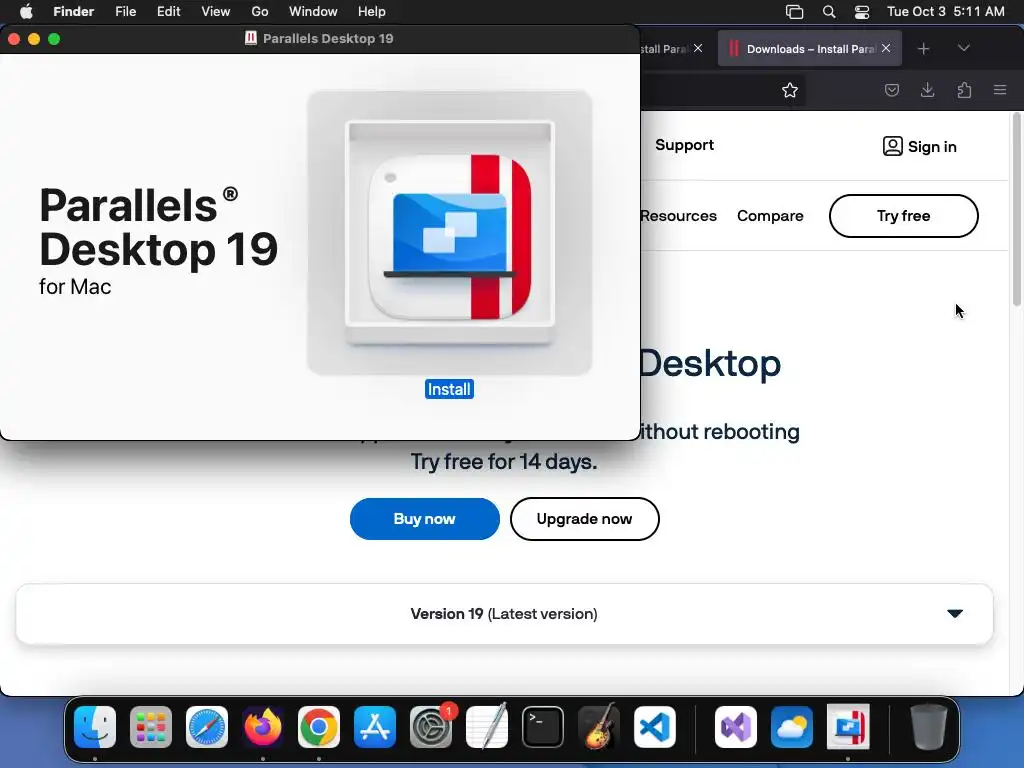Screen dimensions: 1024x768
Task: Bookmark this page with the star icon
Action: [790, 90]
